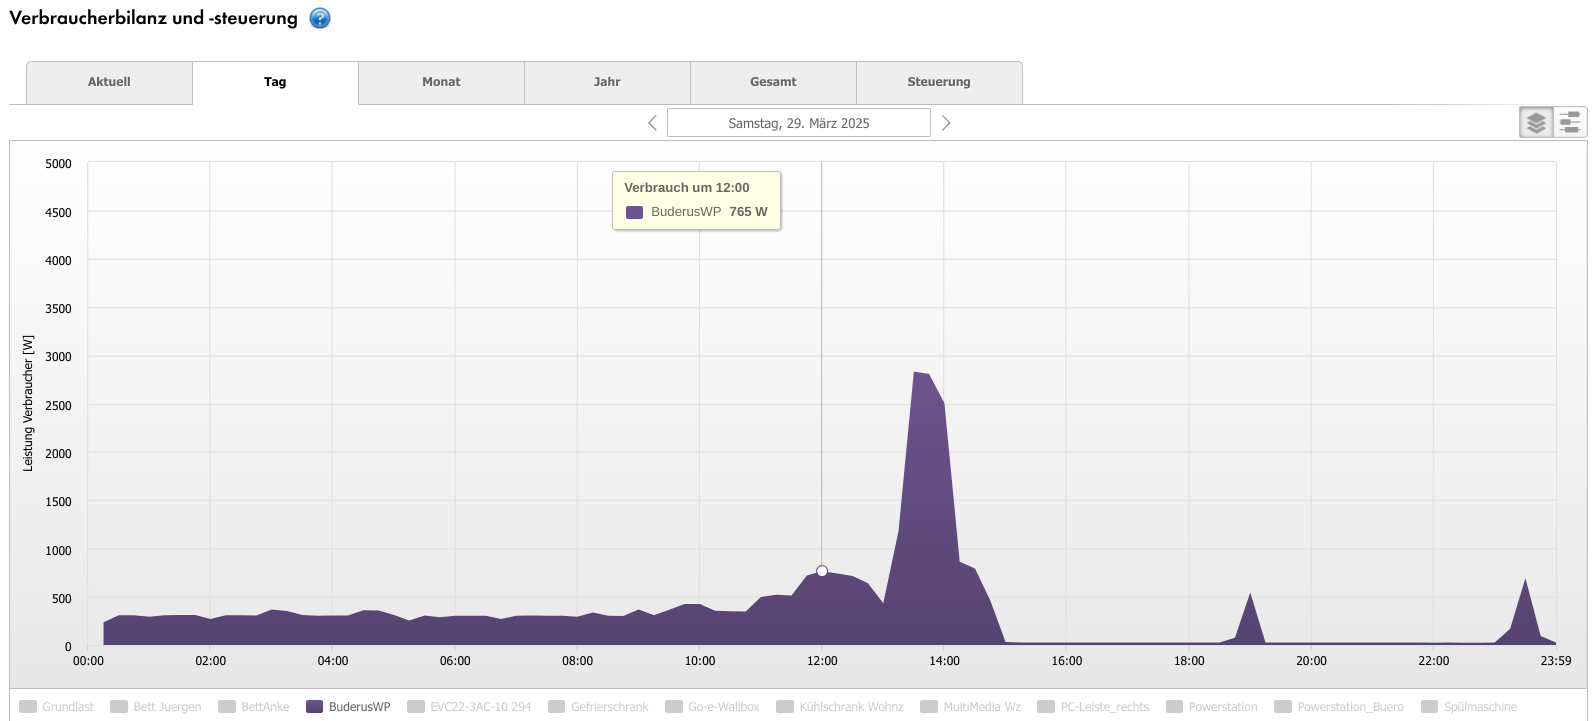Hide BuderusWP series in legend
1595x721 pixels.
(x=348, y=707)
